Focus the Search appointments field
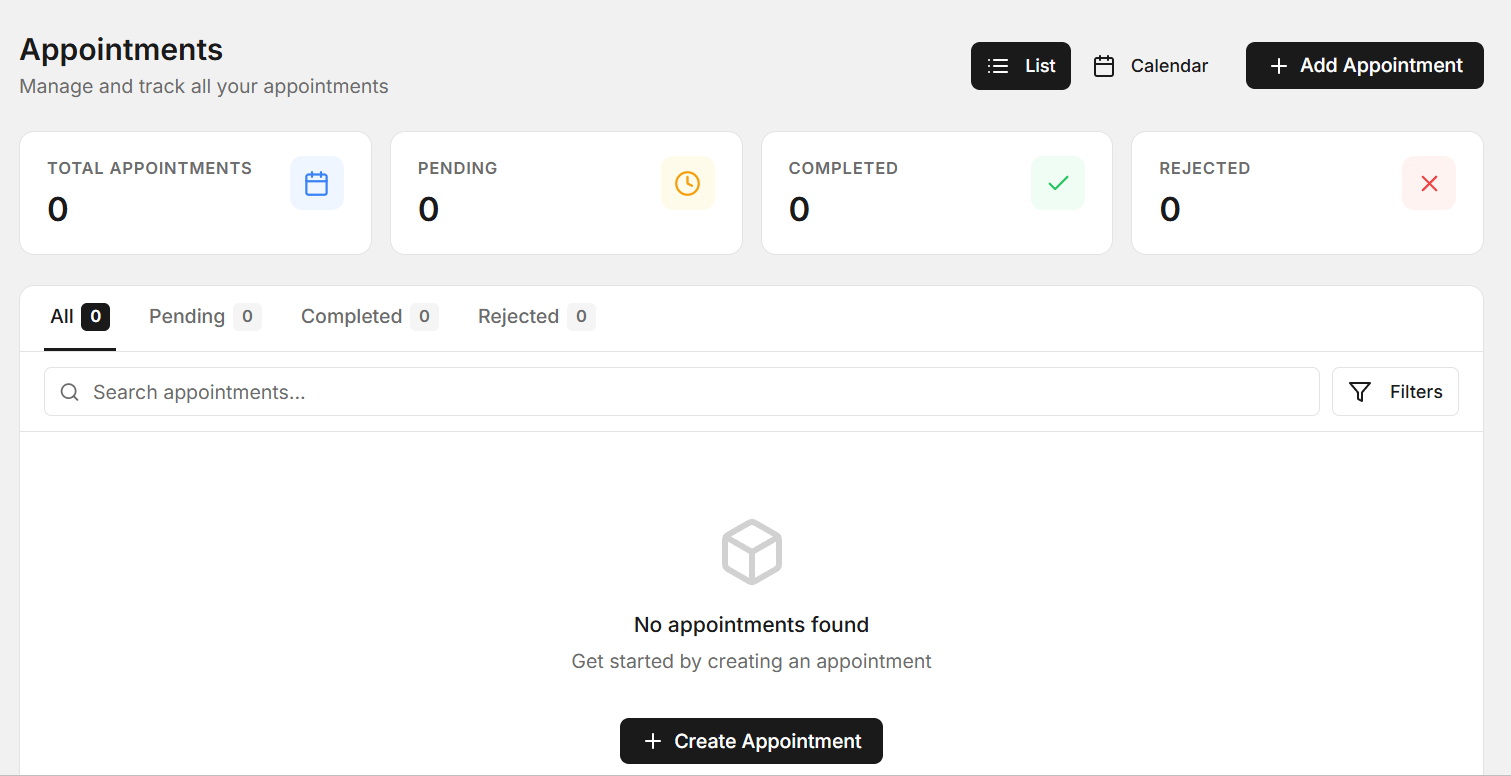The width and height of the screenshot is (1511, 776). tap(682, 392)
